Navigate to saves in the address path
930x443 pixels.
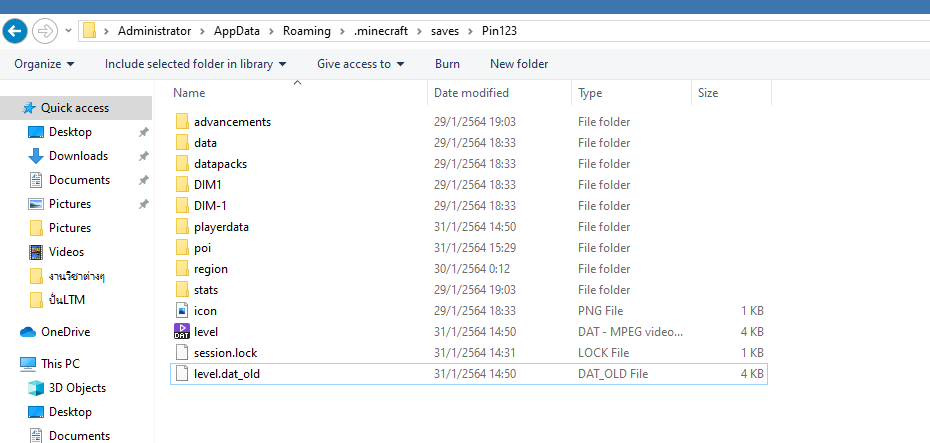pyautogui.click(x=445, y=31)
